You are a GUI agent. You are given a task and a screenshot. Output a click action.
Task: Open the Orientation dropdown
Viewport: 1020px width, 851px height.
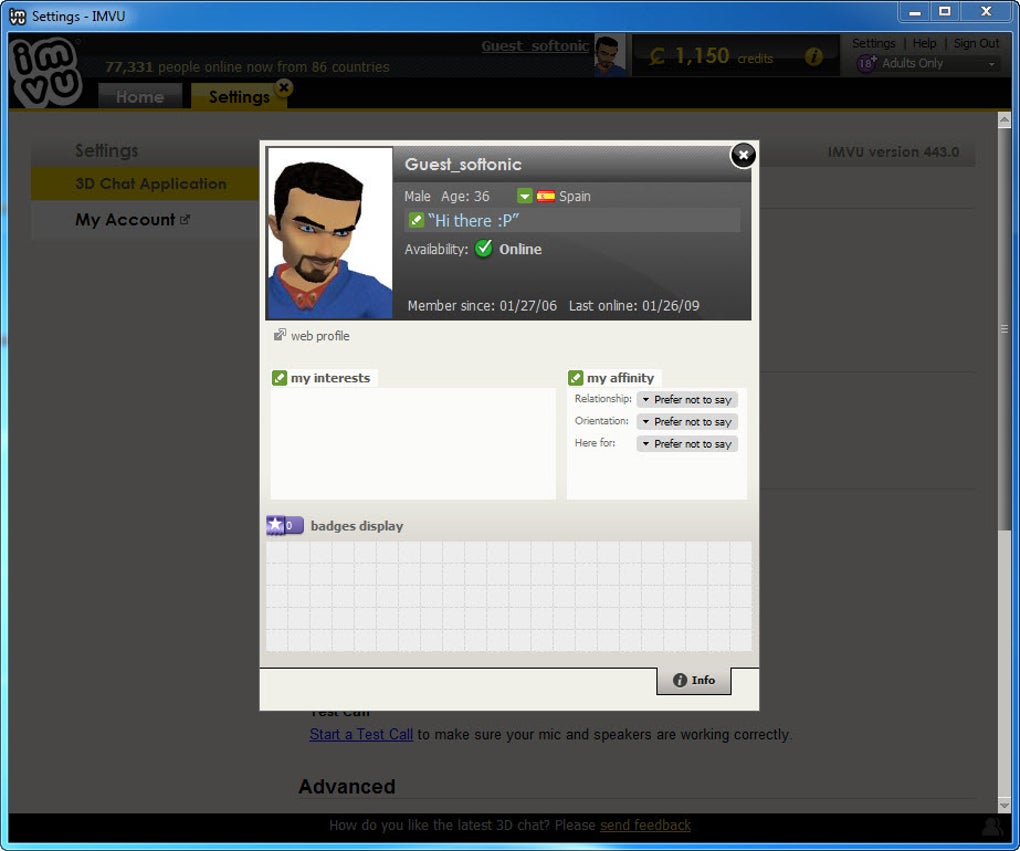coord(687,422)
